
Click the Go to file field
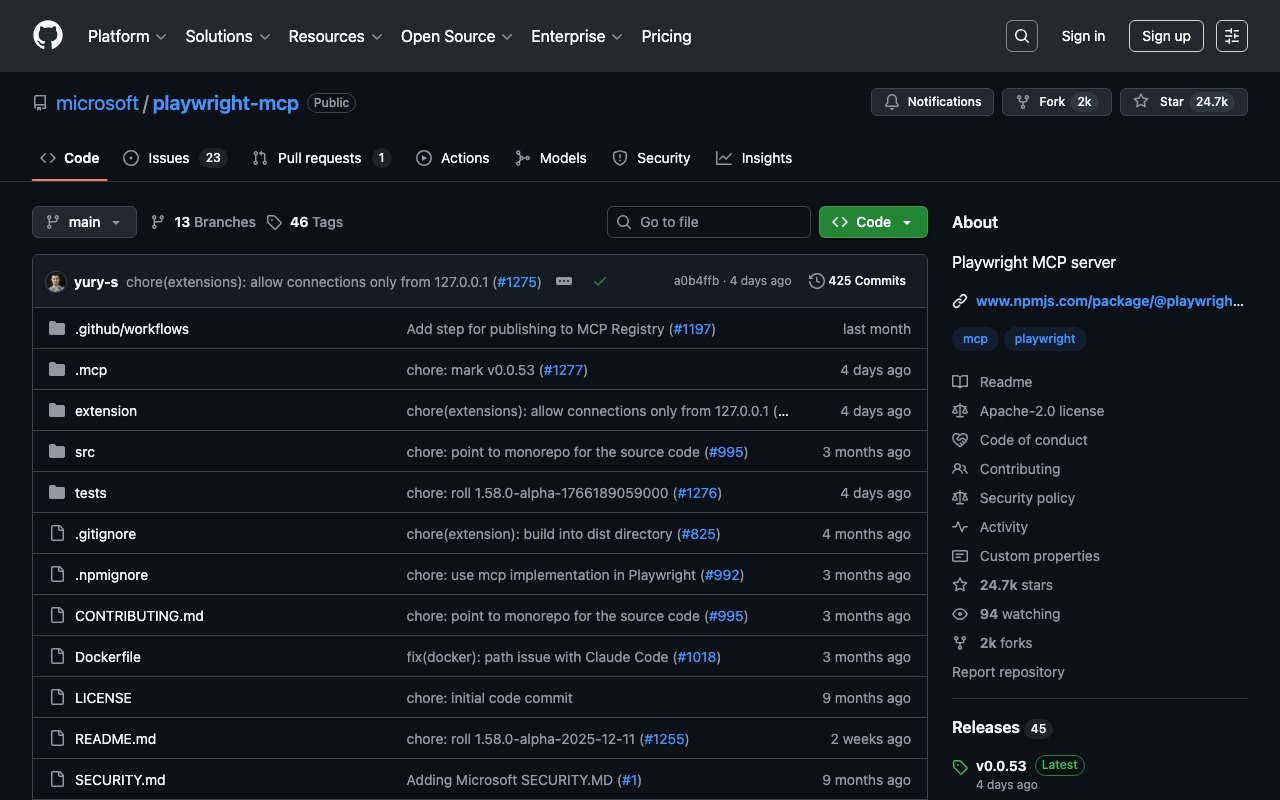[708, 222]
